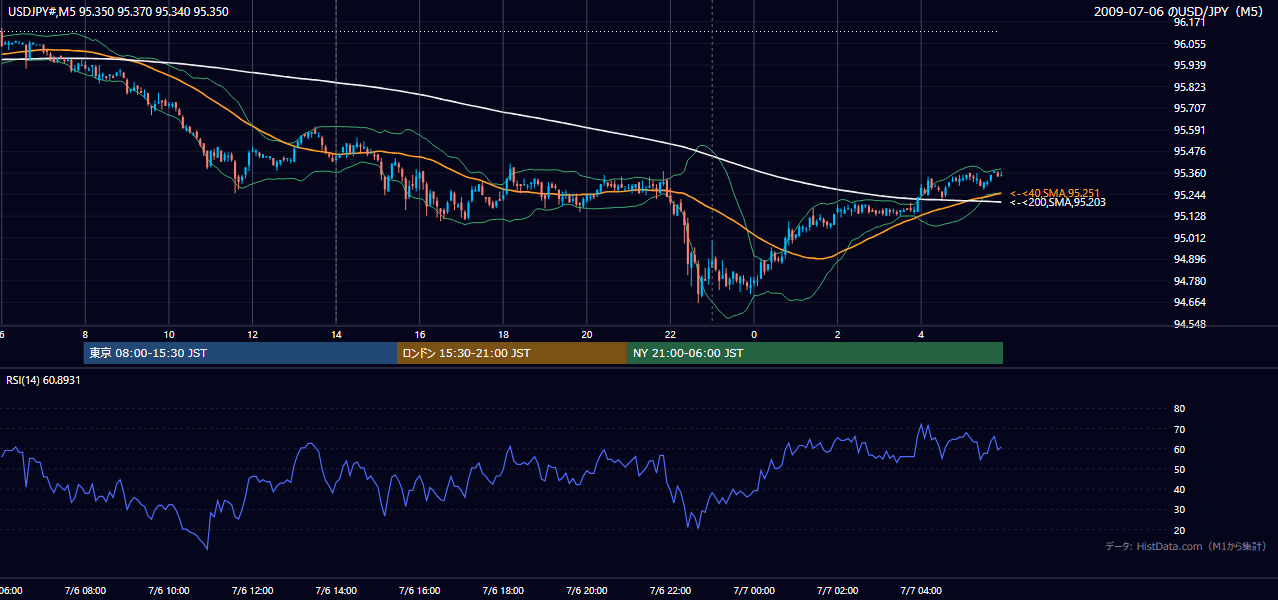
Task: Click the HistData.com data credit text
Action: [1185, 546]
